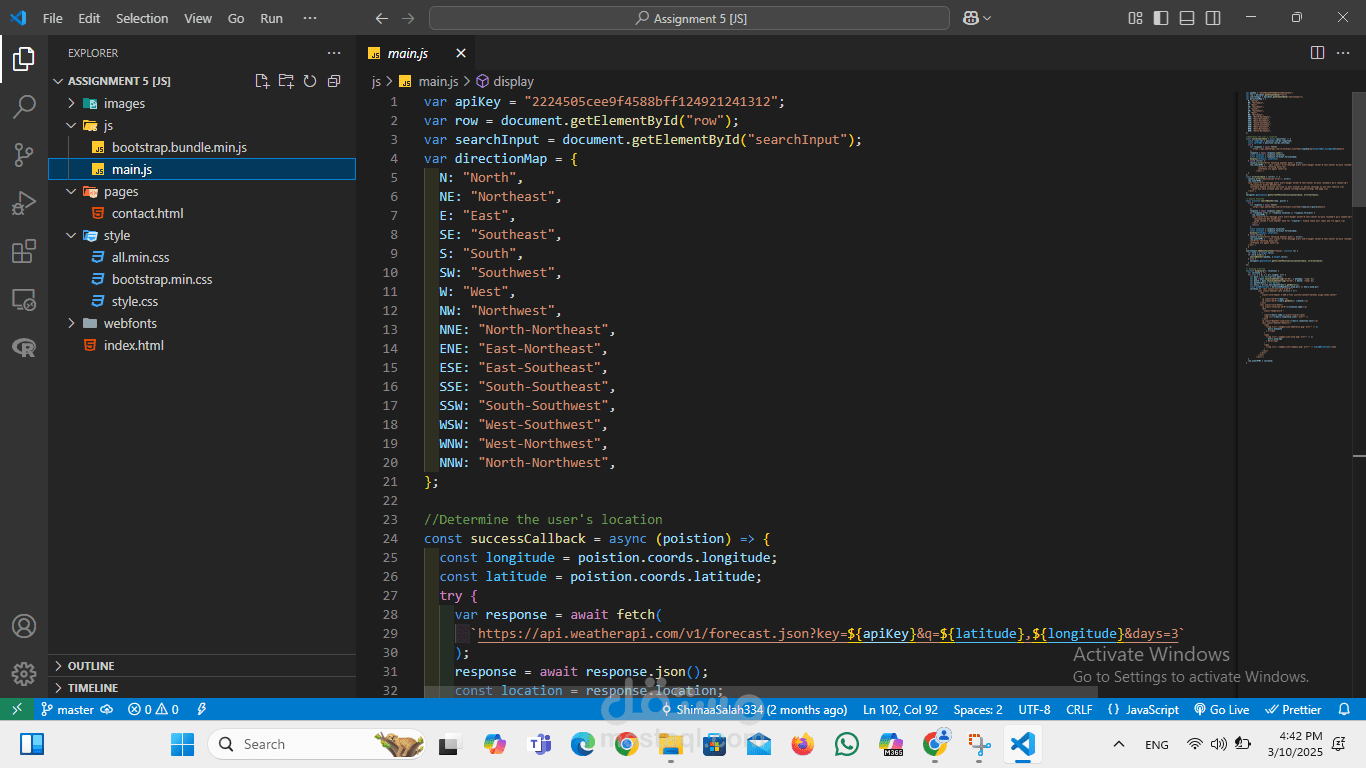
Task: Switch to the main.js editor tab
Action: (x=407, y=53)
